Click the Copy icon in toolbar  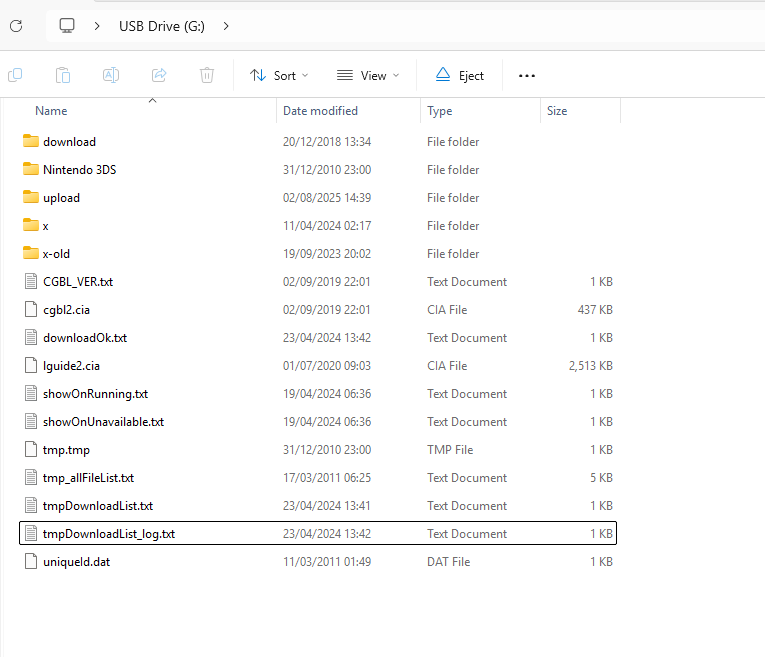tap(15, 75)
